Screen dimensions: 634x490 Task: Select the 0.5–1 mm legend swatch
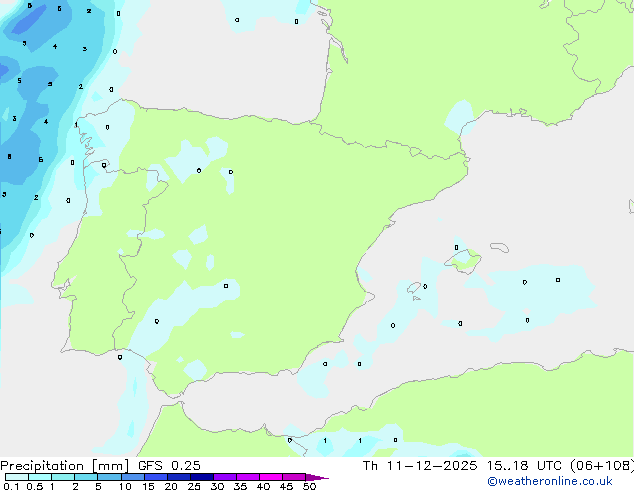coord(40,477)
